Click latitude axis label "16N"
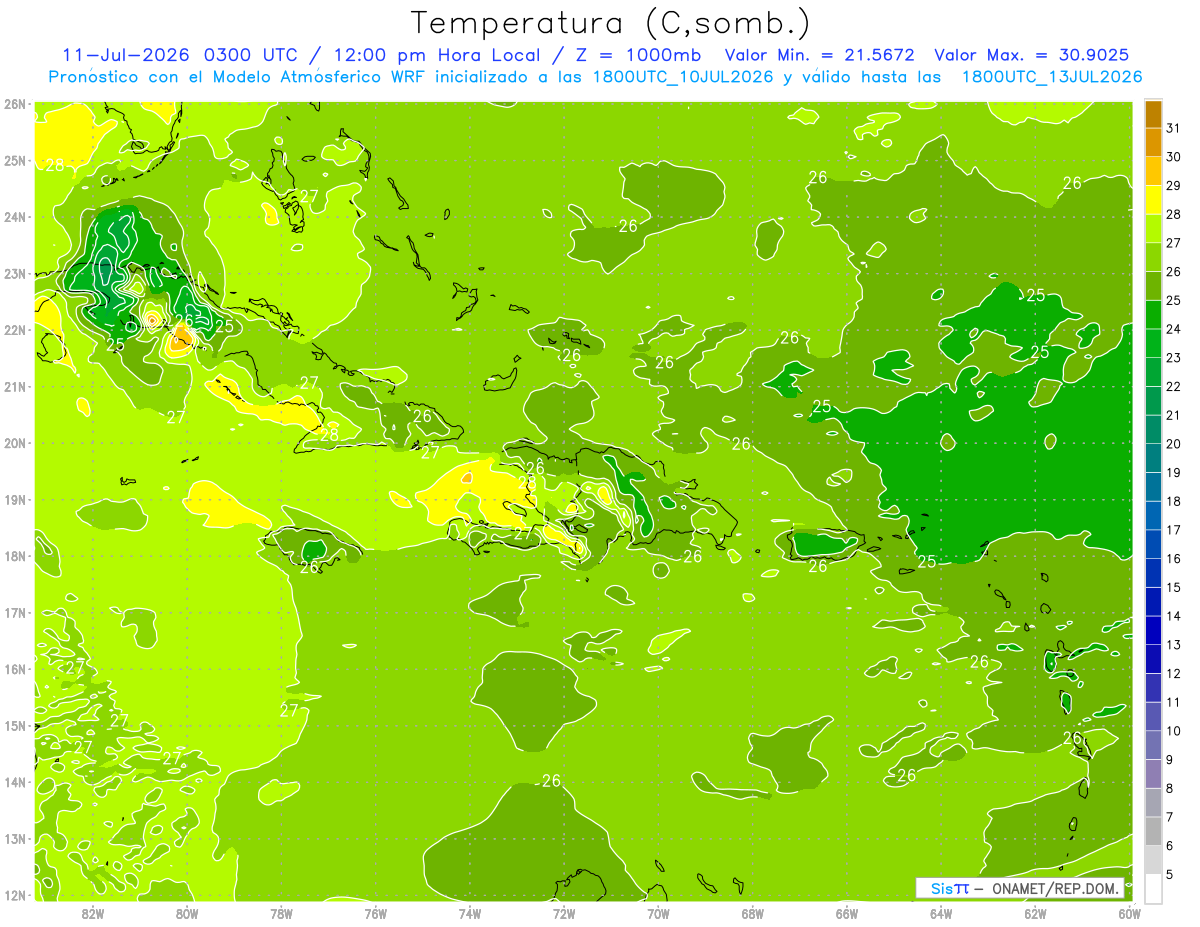This screenshot has width=1200, height=927. point(14,669)
